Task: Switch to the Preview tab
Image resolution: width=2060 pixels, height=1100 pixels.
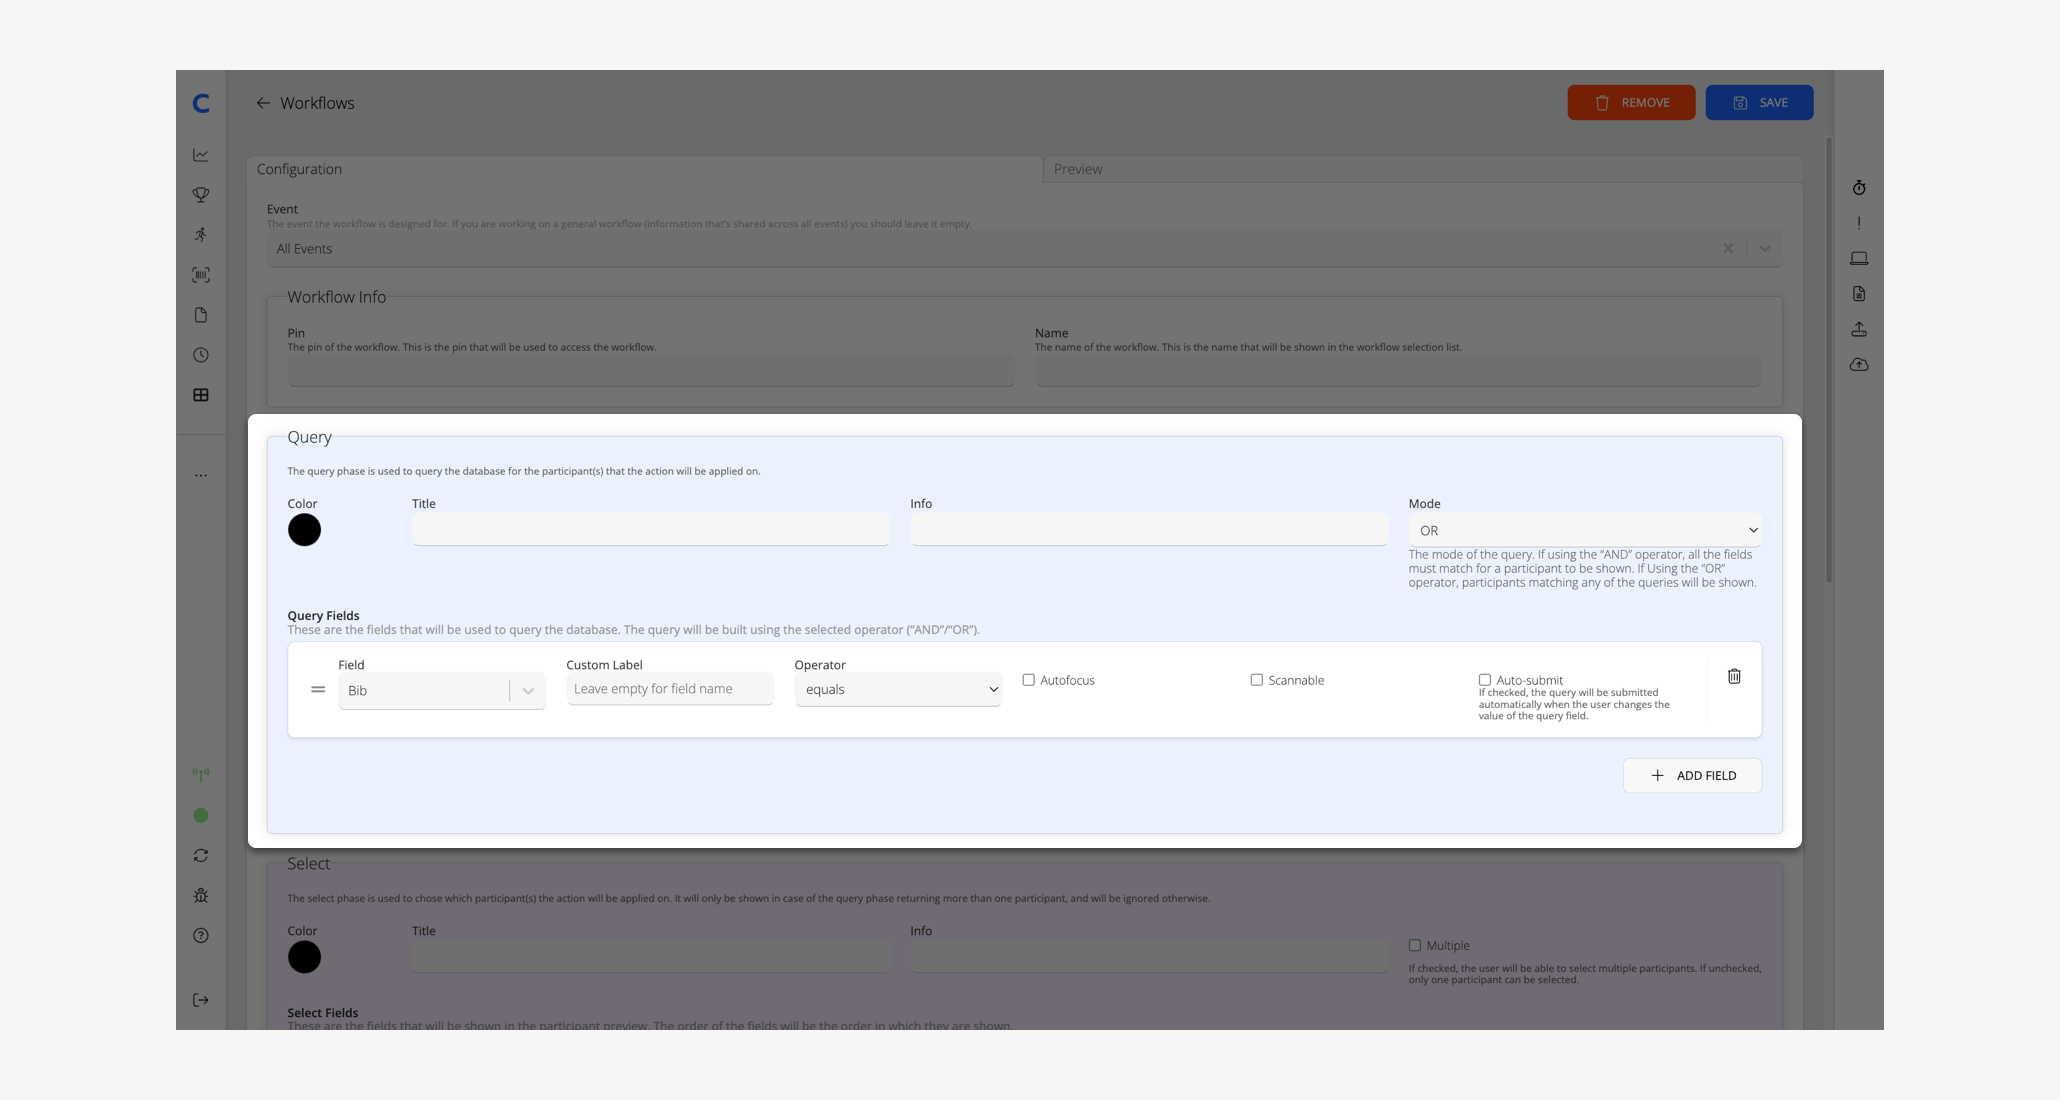Action: [1423, 169]
